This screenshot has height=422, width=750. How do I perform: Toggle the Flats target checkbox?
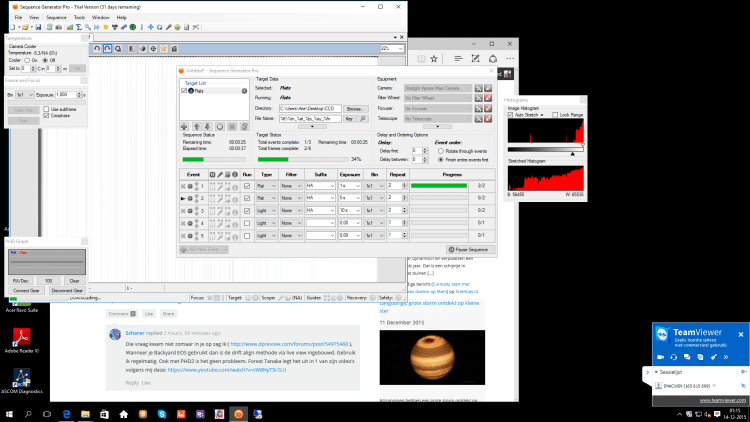(x=184, y=91)
